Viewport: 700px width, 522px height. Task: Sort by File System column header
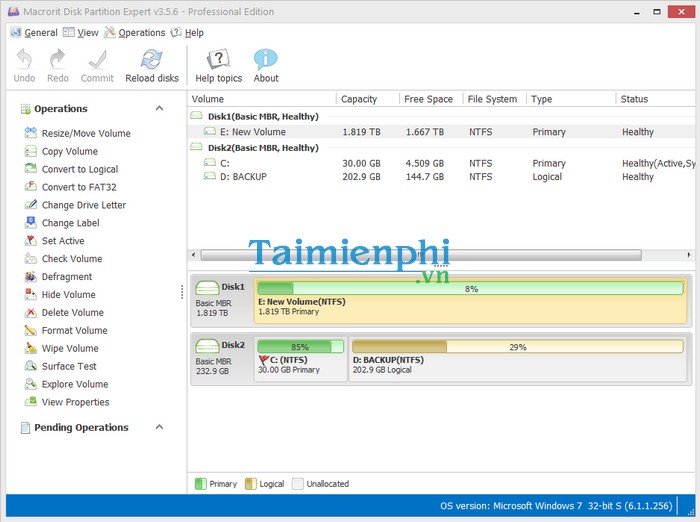(x=495, y=99)
